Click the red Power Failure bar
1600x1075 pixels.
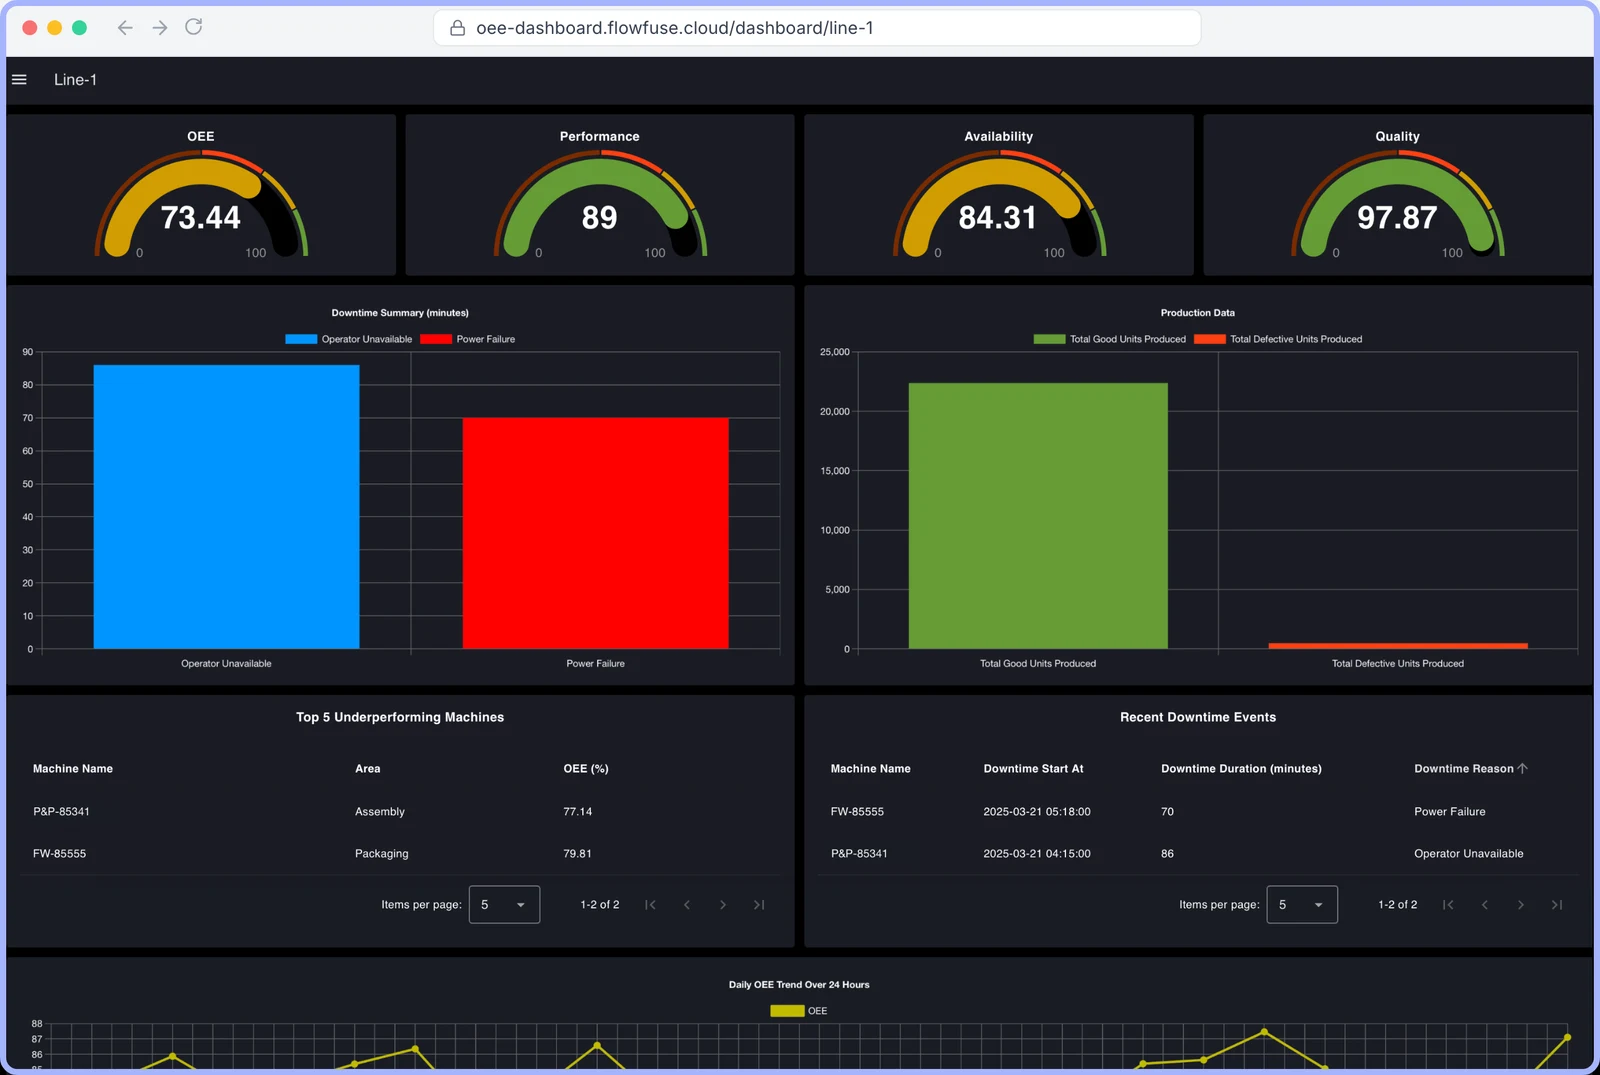[595, 533]
